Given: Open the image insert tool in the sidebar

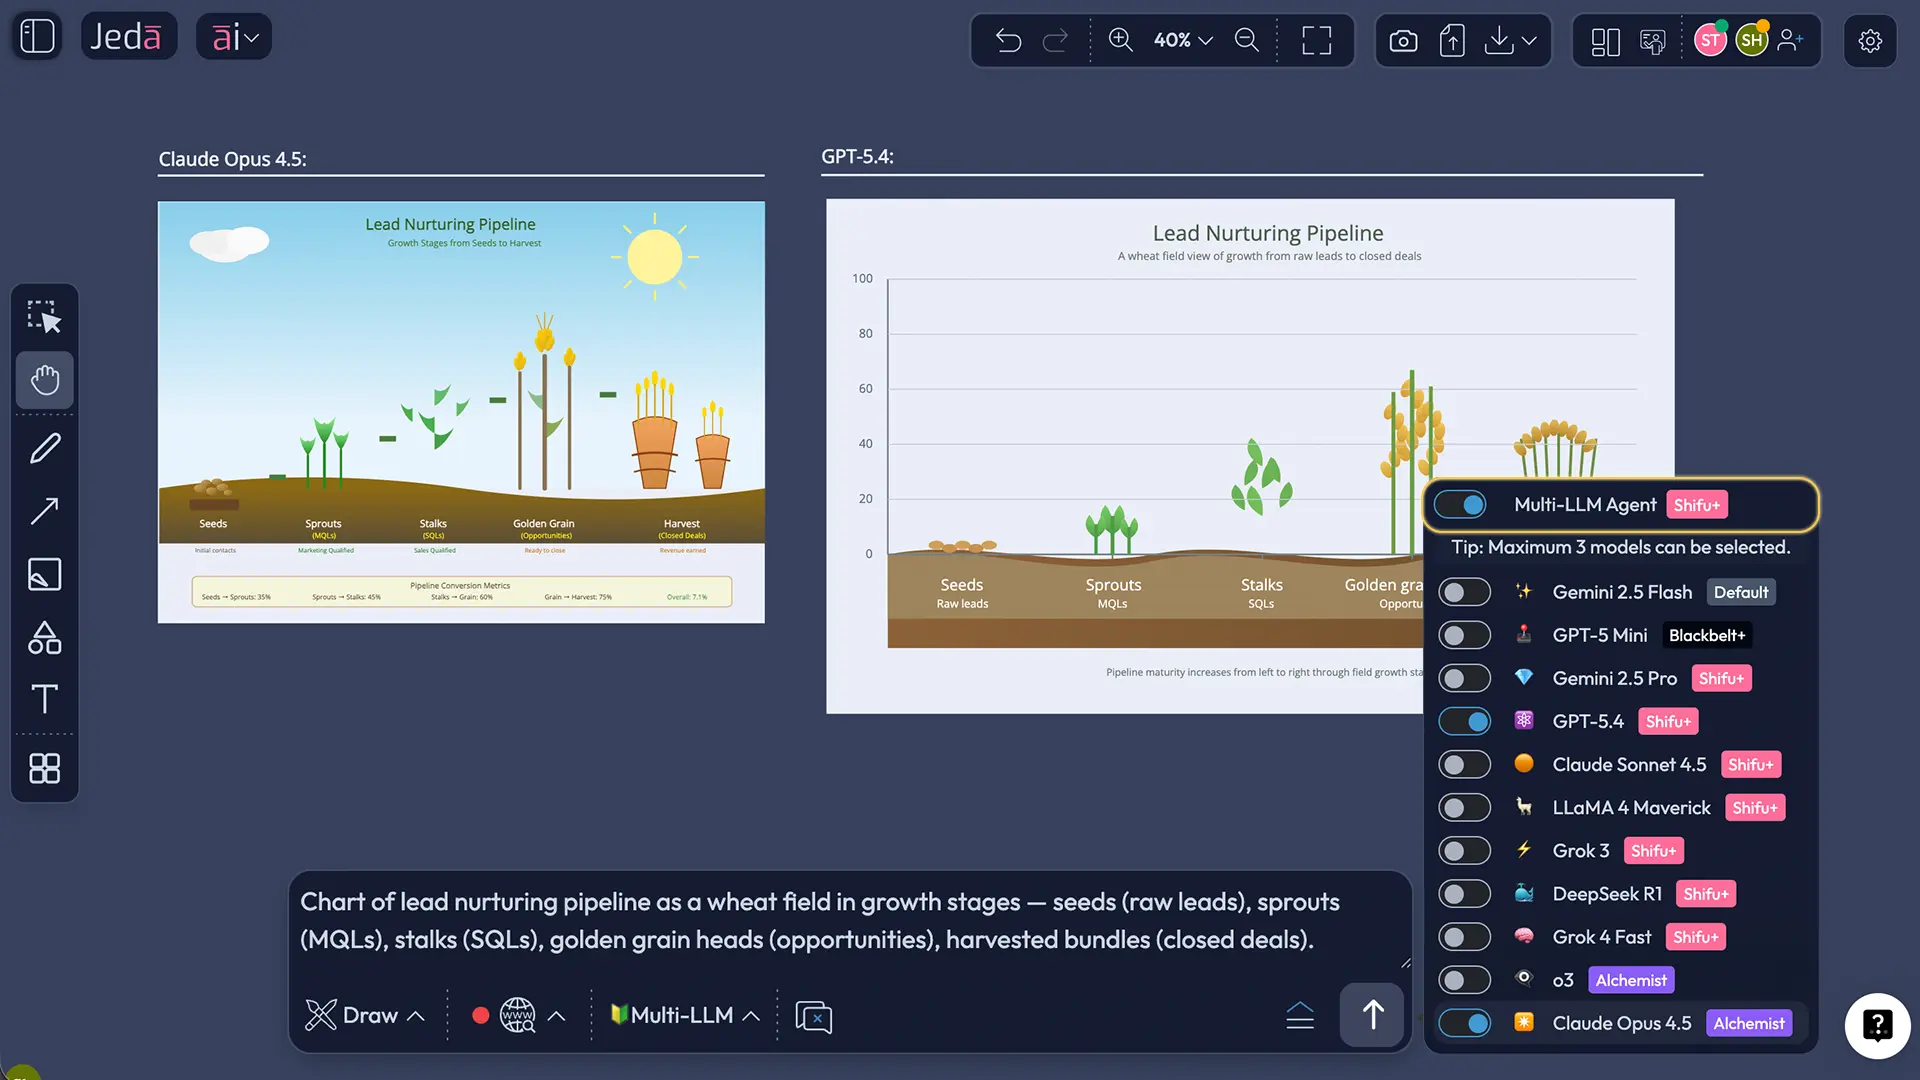Looking at the screenshot, I should click(x=44, y=574).
